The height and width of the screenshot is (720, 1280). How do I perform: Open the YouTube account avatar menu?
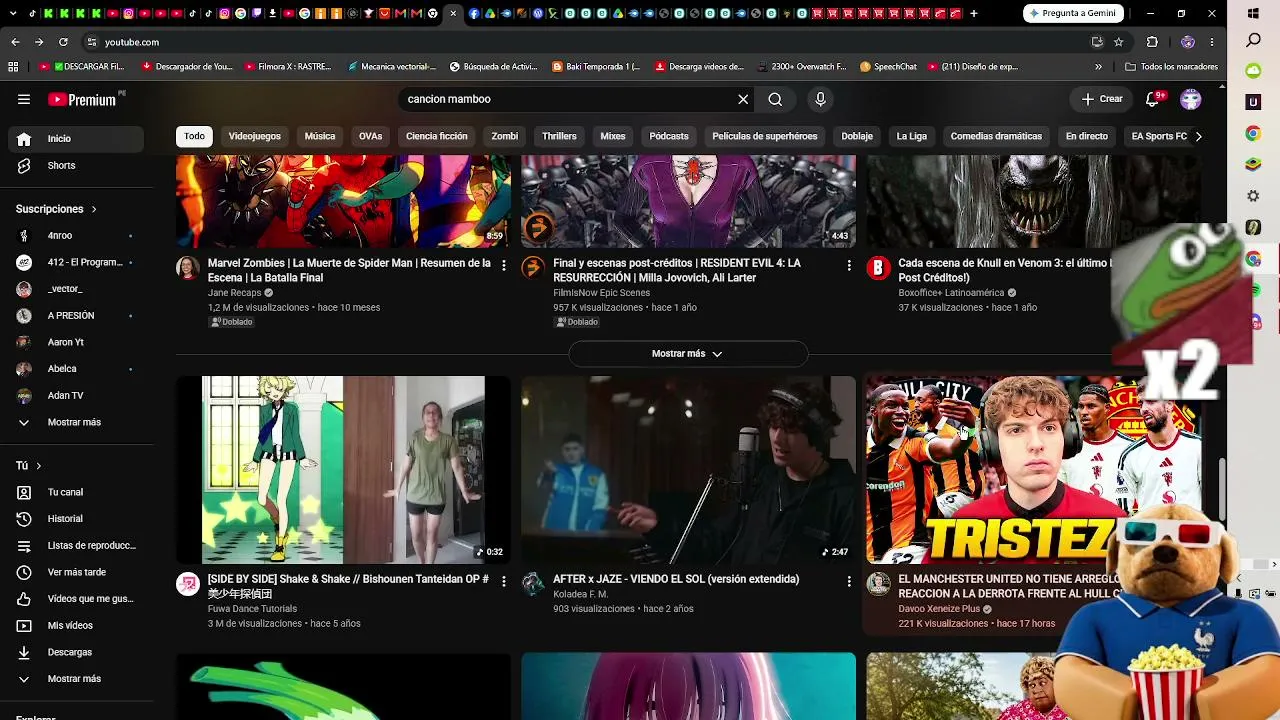click(x=1190, y=99)
